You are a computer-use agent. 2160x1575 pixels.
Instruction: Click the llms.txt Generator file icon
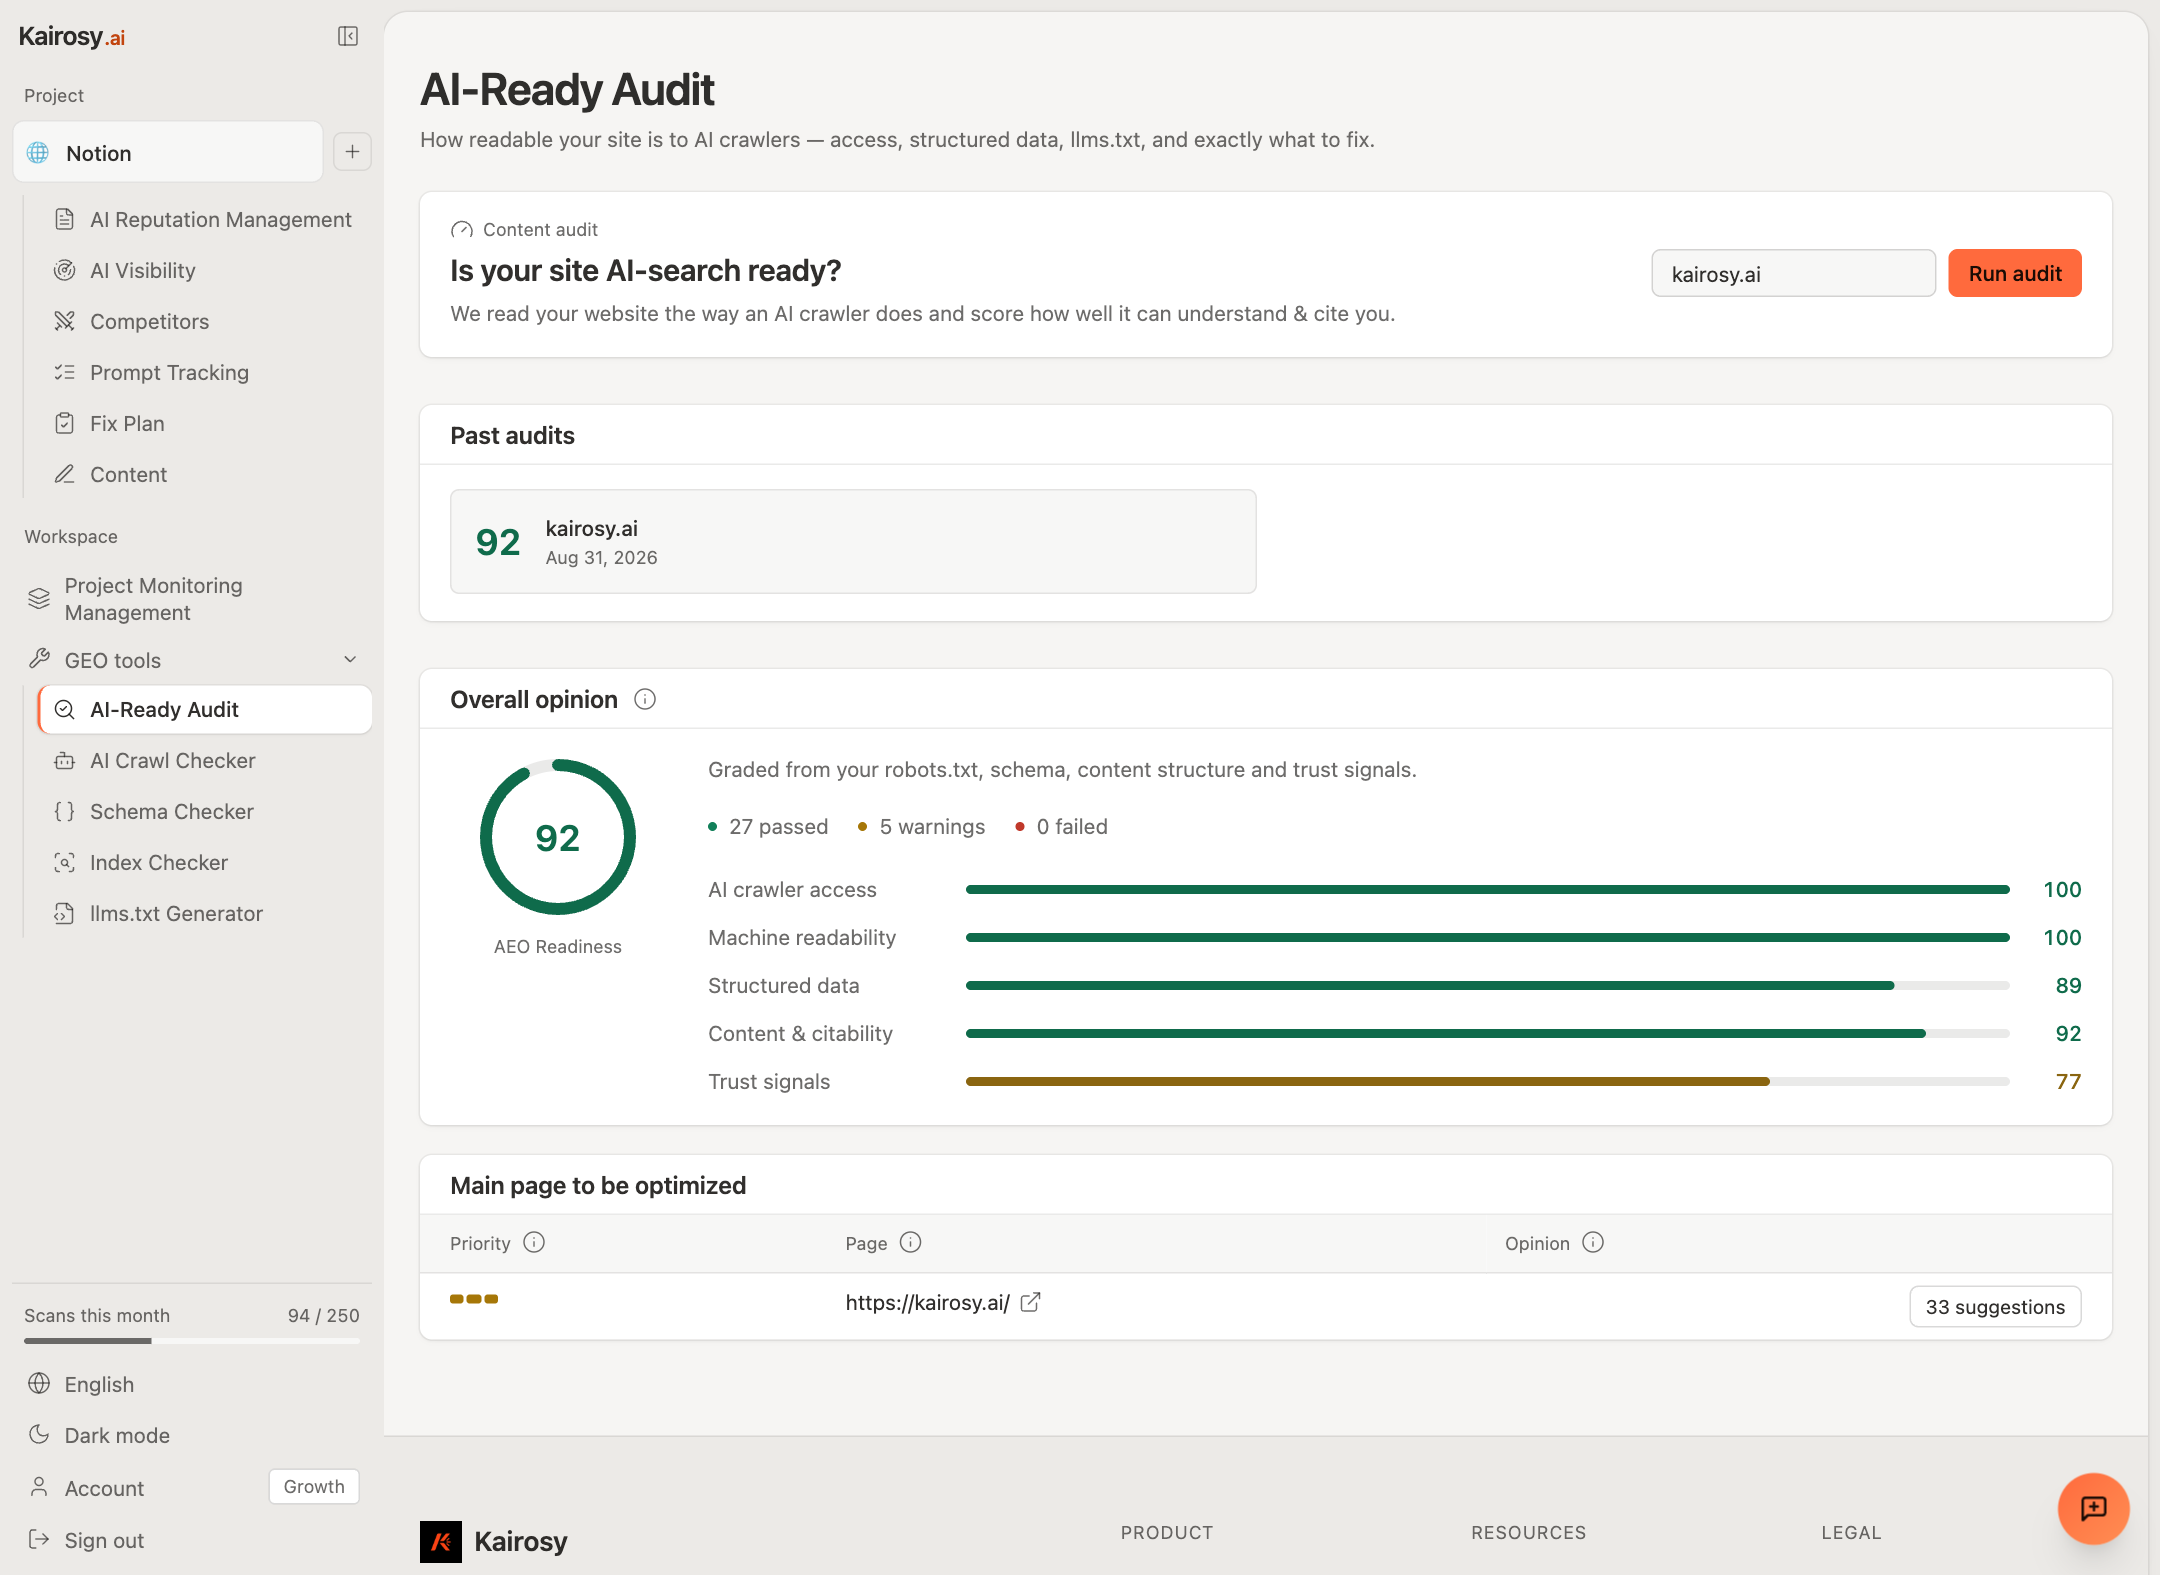[x=65, y=913]
